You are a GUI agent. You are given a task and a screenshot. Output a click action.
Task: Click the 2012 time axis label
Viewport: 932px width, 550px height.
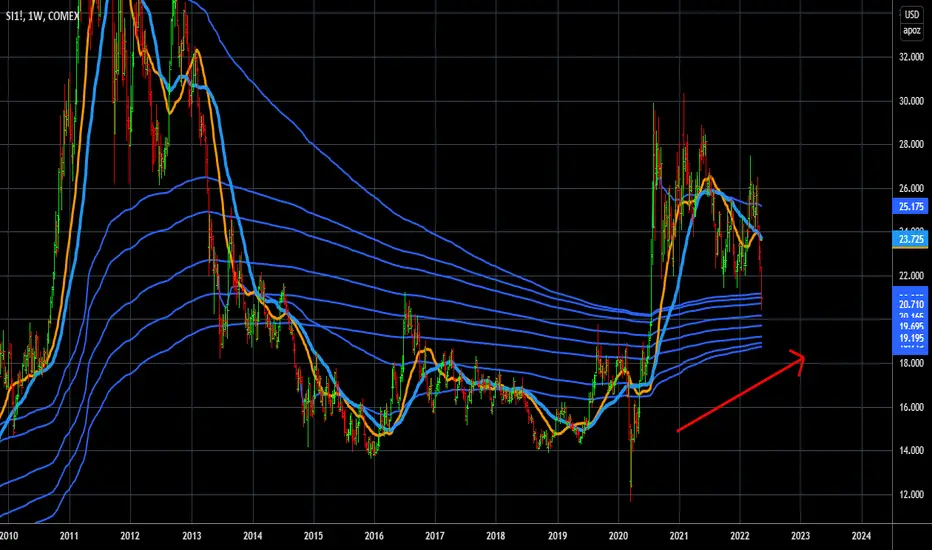[130, 536]
